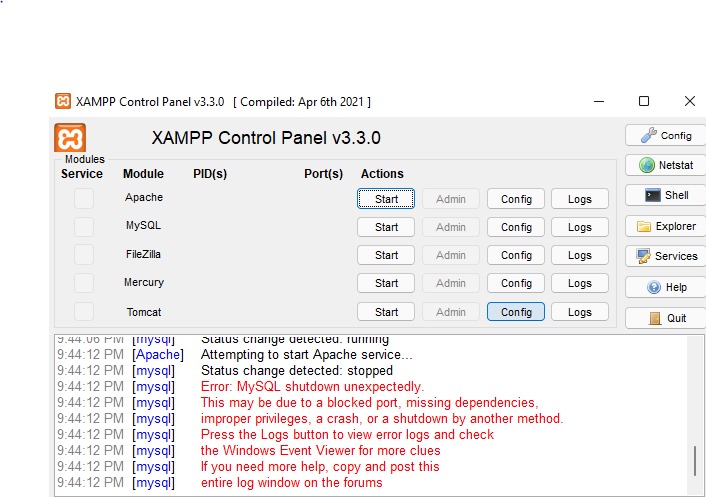The image size is (706, 497).
Task: Toggle the FileZilla service checkbox
Action: [84, 255]
